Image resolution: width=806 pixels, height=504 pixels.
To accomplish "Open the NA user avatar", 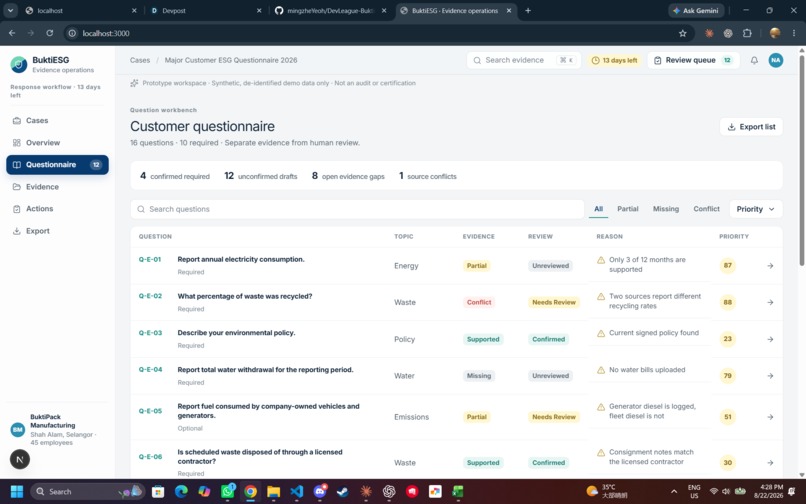I will (775, 60).
